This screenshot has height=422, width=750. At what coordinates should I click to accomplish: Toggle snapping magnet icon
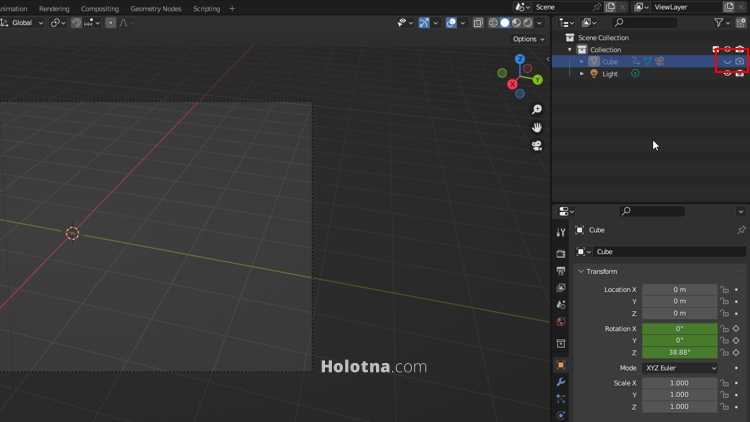pos(76,22)
